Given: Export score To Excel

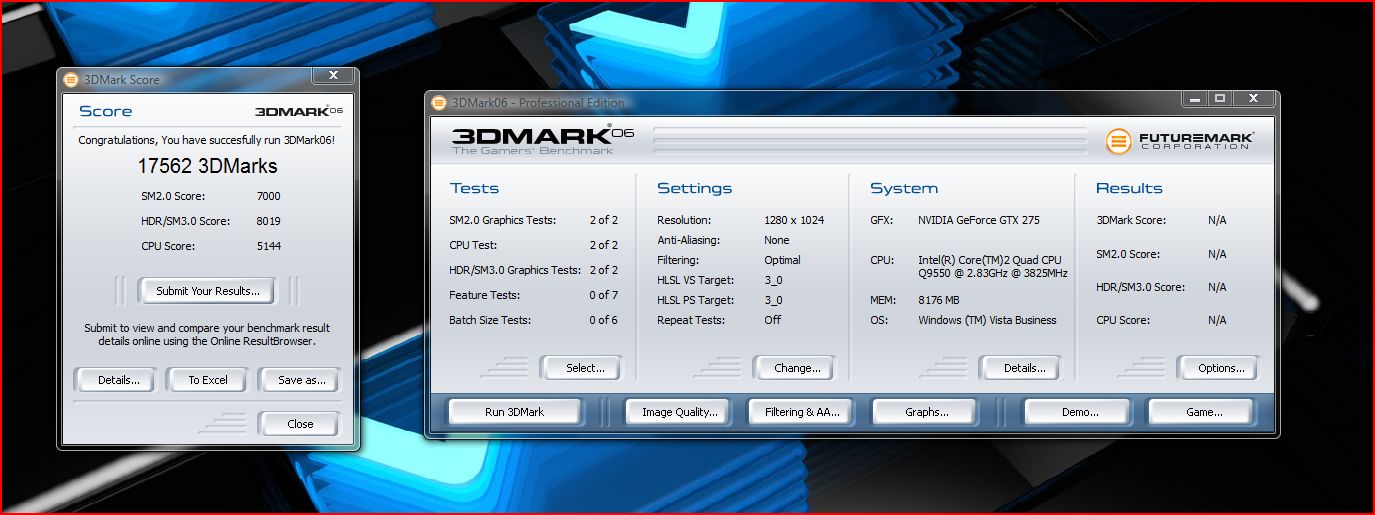Looking at the screenshot, I should pyautogui.click(x=208, y=380).
